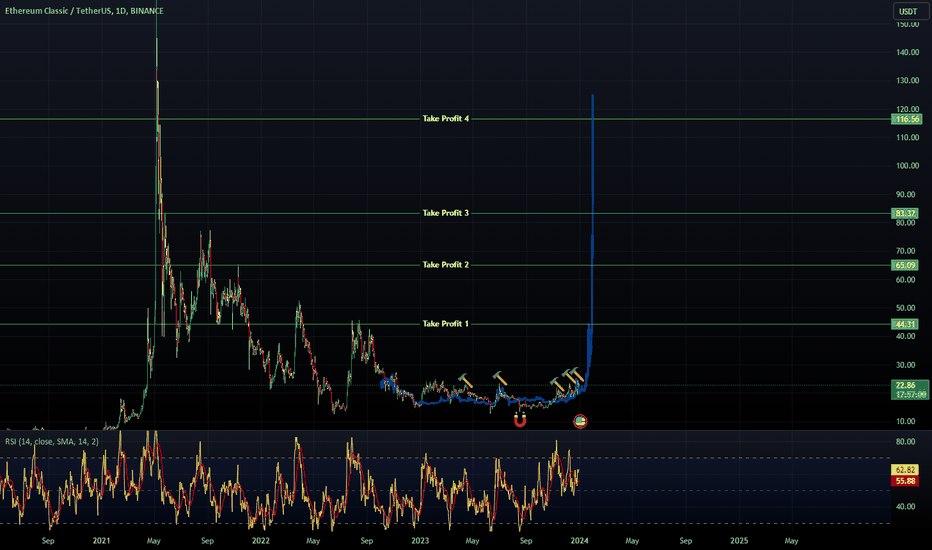This screenshot has width=932, height=550.
Task: Click the 65.09 price tag on axis
Action: (905, 265)
